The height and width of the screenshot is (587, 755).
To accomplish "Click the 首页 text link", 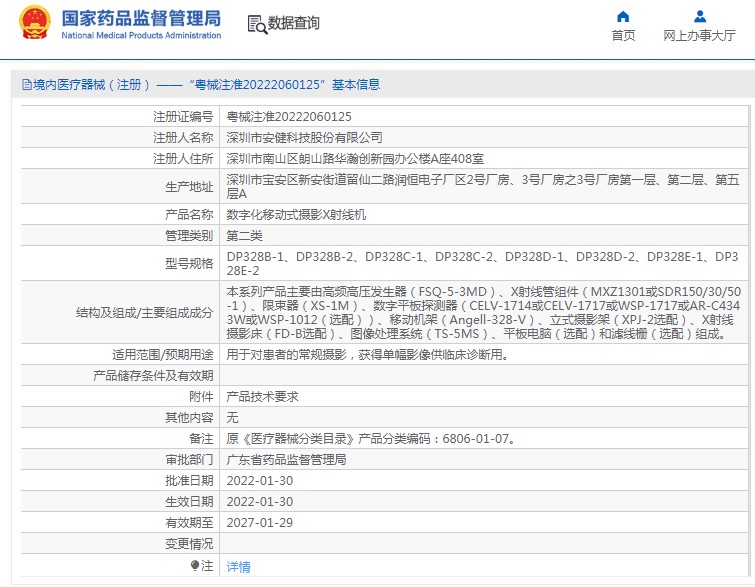I will 623,35.
